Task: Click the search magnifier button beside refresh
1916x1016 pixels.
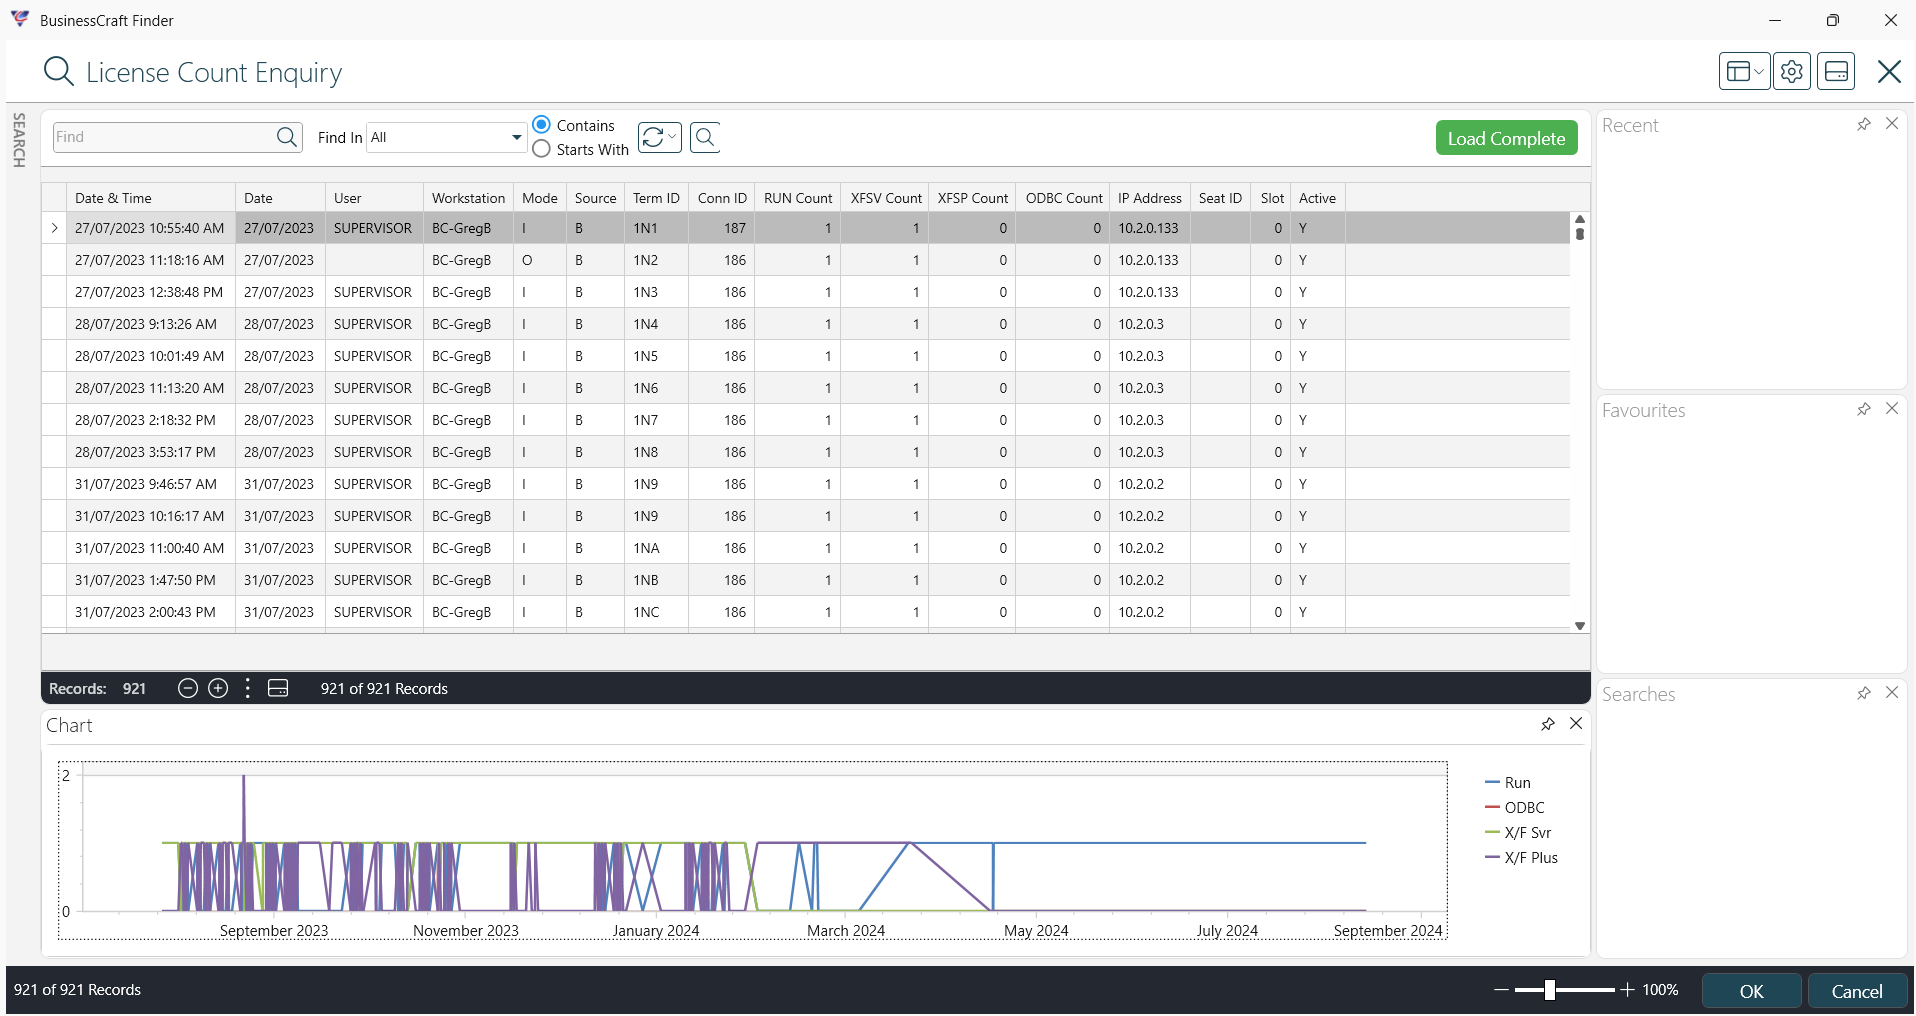Action: 705,137
